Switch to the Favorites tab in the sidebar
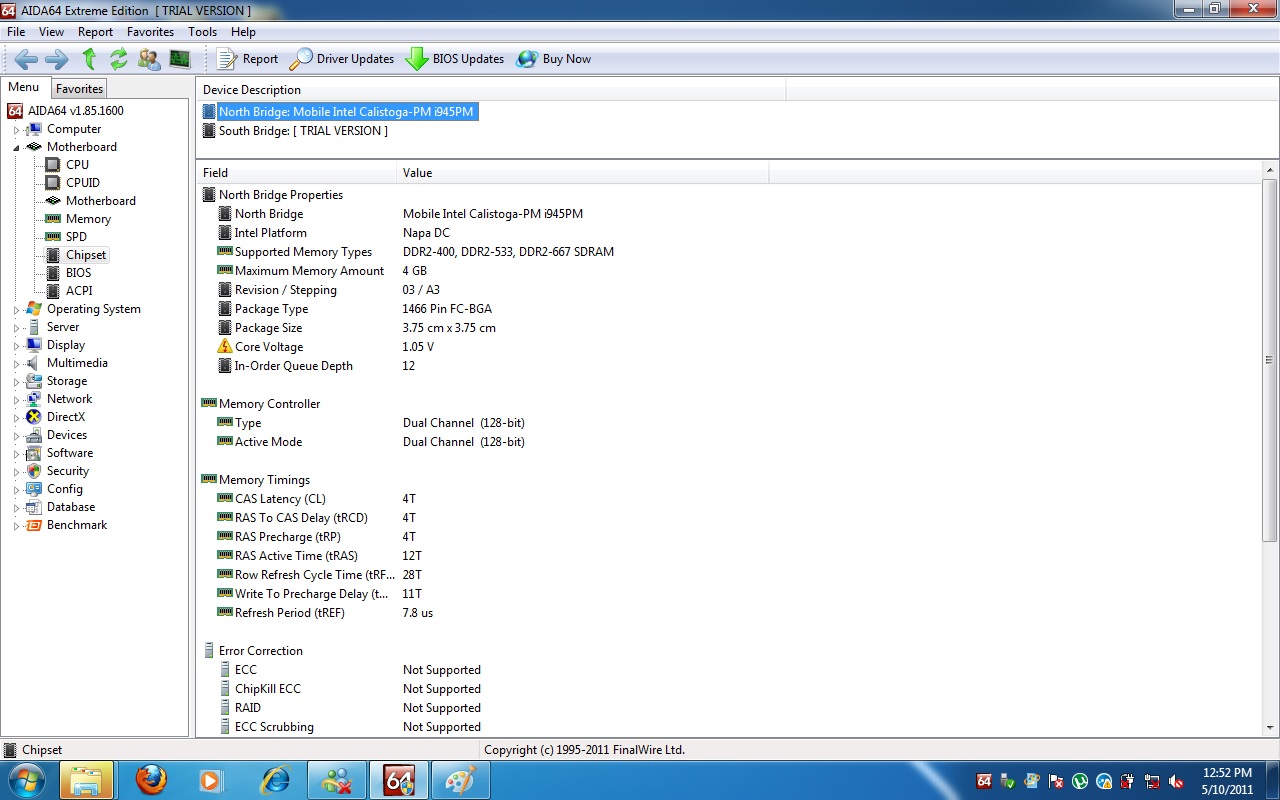Screen dimensions: 1280x800 point(79,89)
